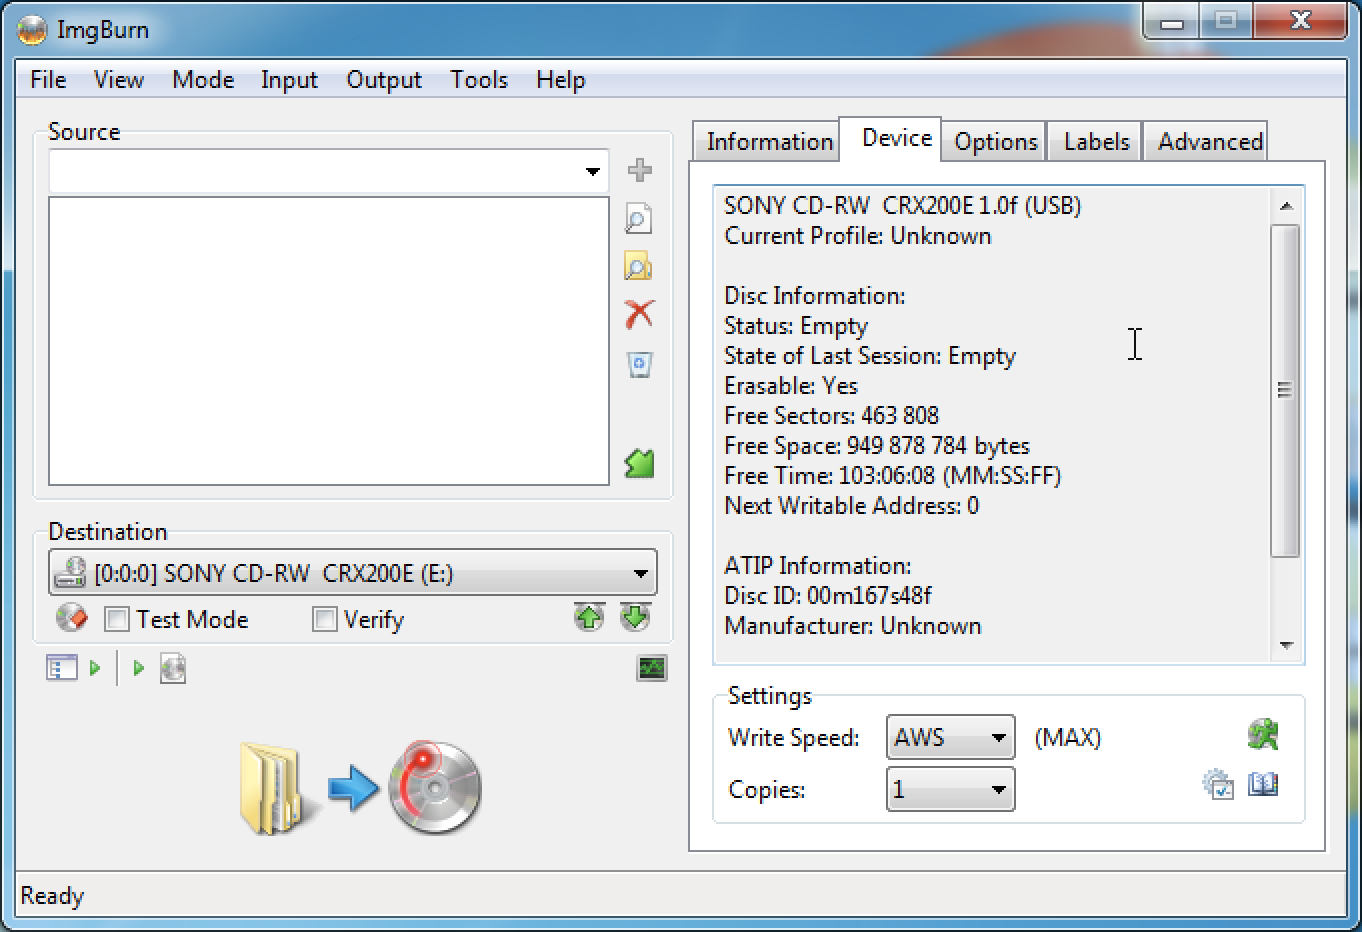Click the 'Free Sectors: 463 808' line
This screenshot has width=1362, height=932.
pos(831,416)
